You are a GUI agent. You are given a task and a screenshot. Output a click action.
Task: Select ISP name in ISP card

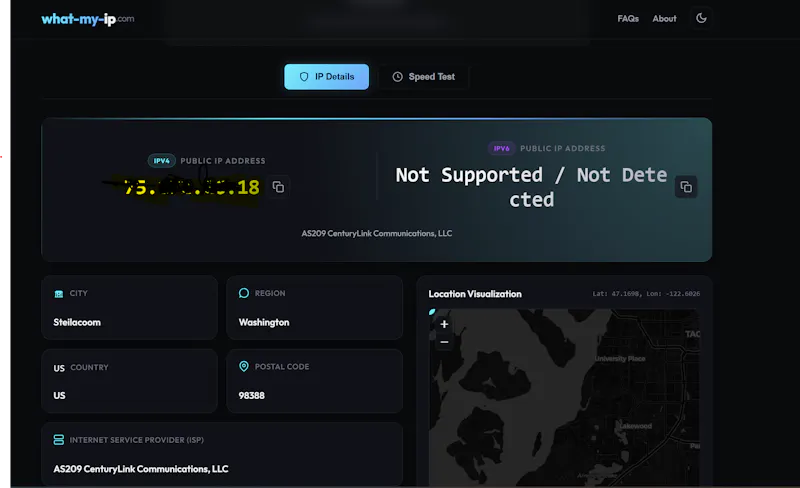[x=141, y=469]
